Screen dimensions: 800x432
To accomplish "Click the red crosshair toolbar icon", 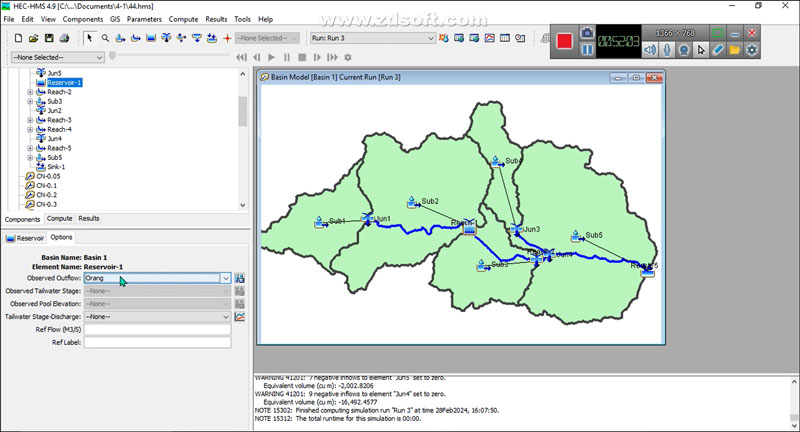I will [x=227, y=38].
